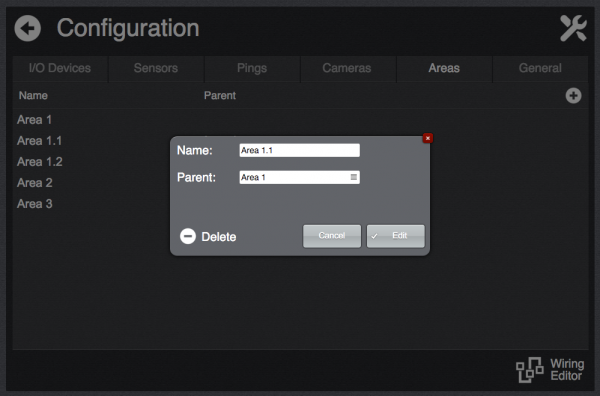Select Area 1.1 in the list
600x396 pixels.
point(39,141)
